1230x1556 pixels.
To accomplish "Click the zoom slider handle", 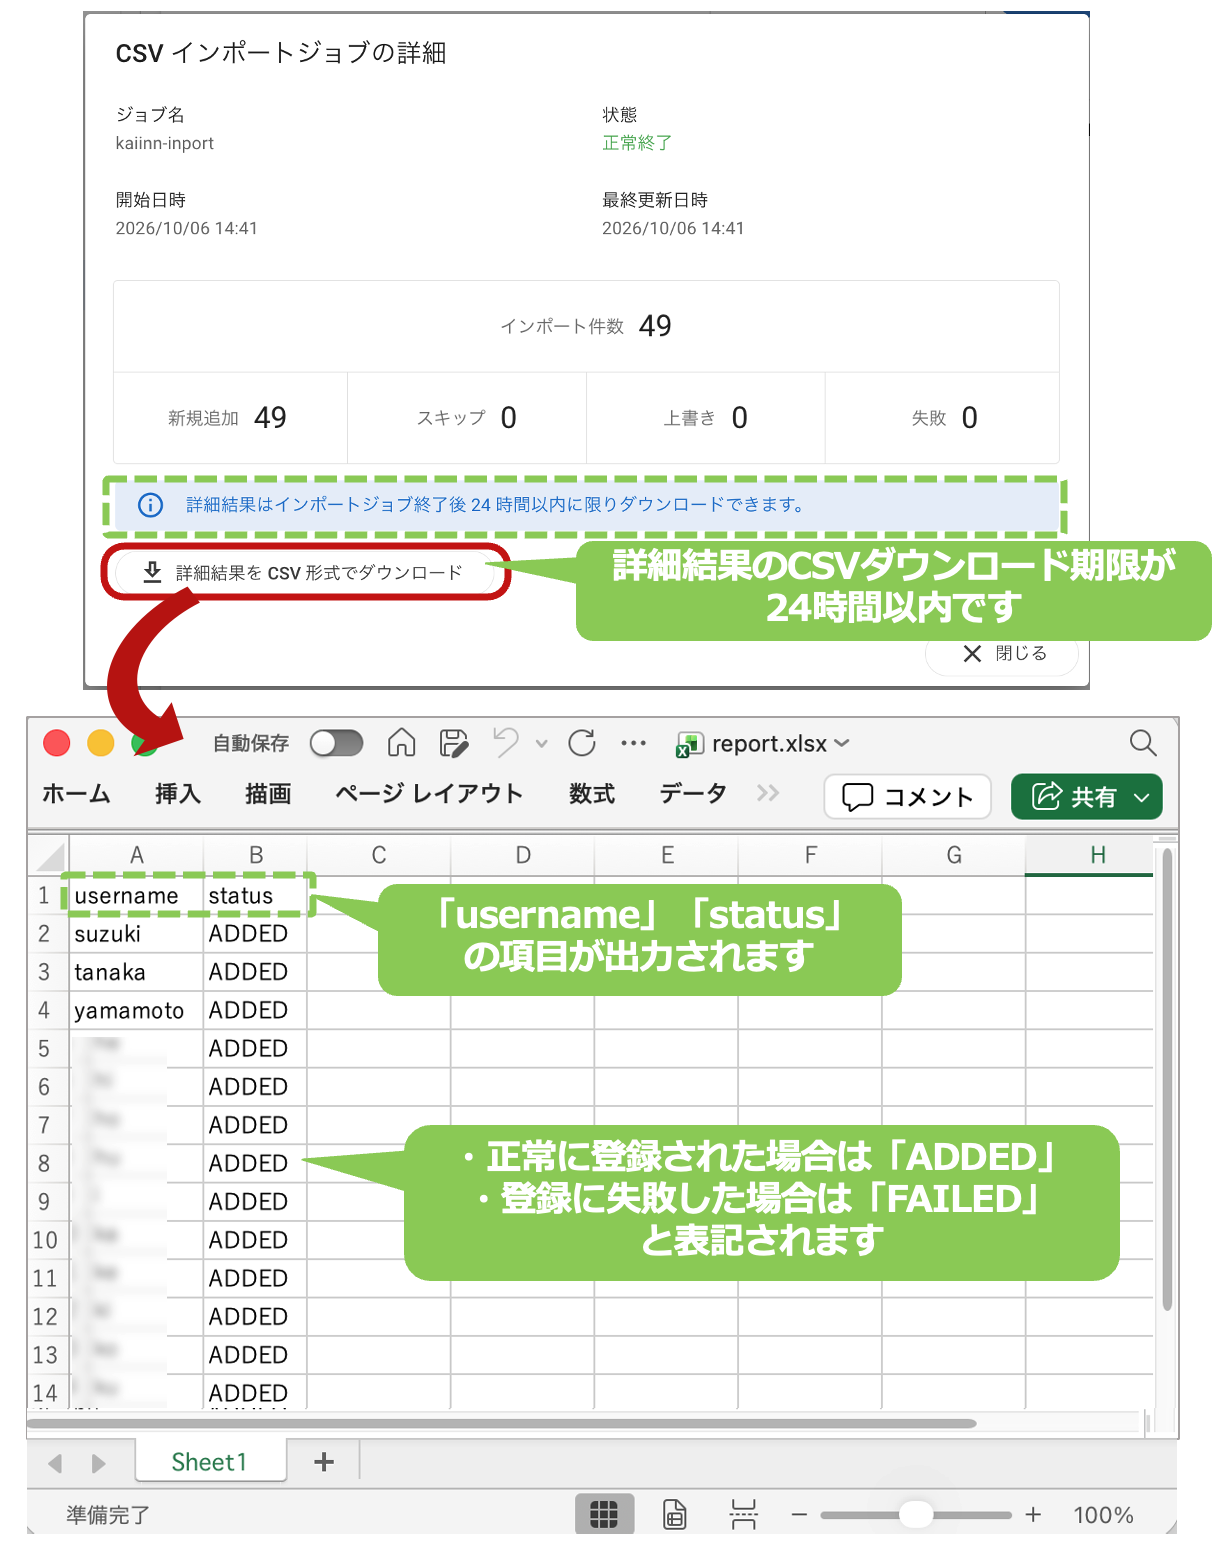I will coord(915,1515).
